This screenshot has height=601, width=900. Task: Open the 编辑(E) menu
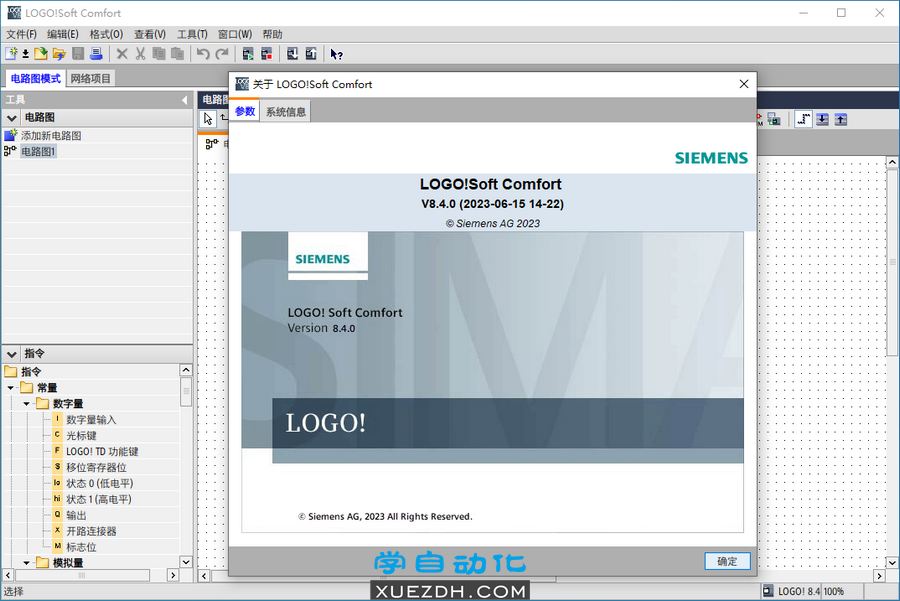pyautogui.click(x=63, y=34)
